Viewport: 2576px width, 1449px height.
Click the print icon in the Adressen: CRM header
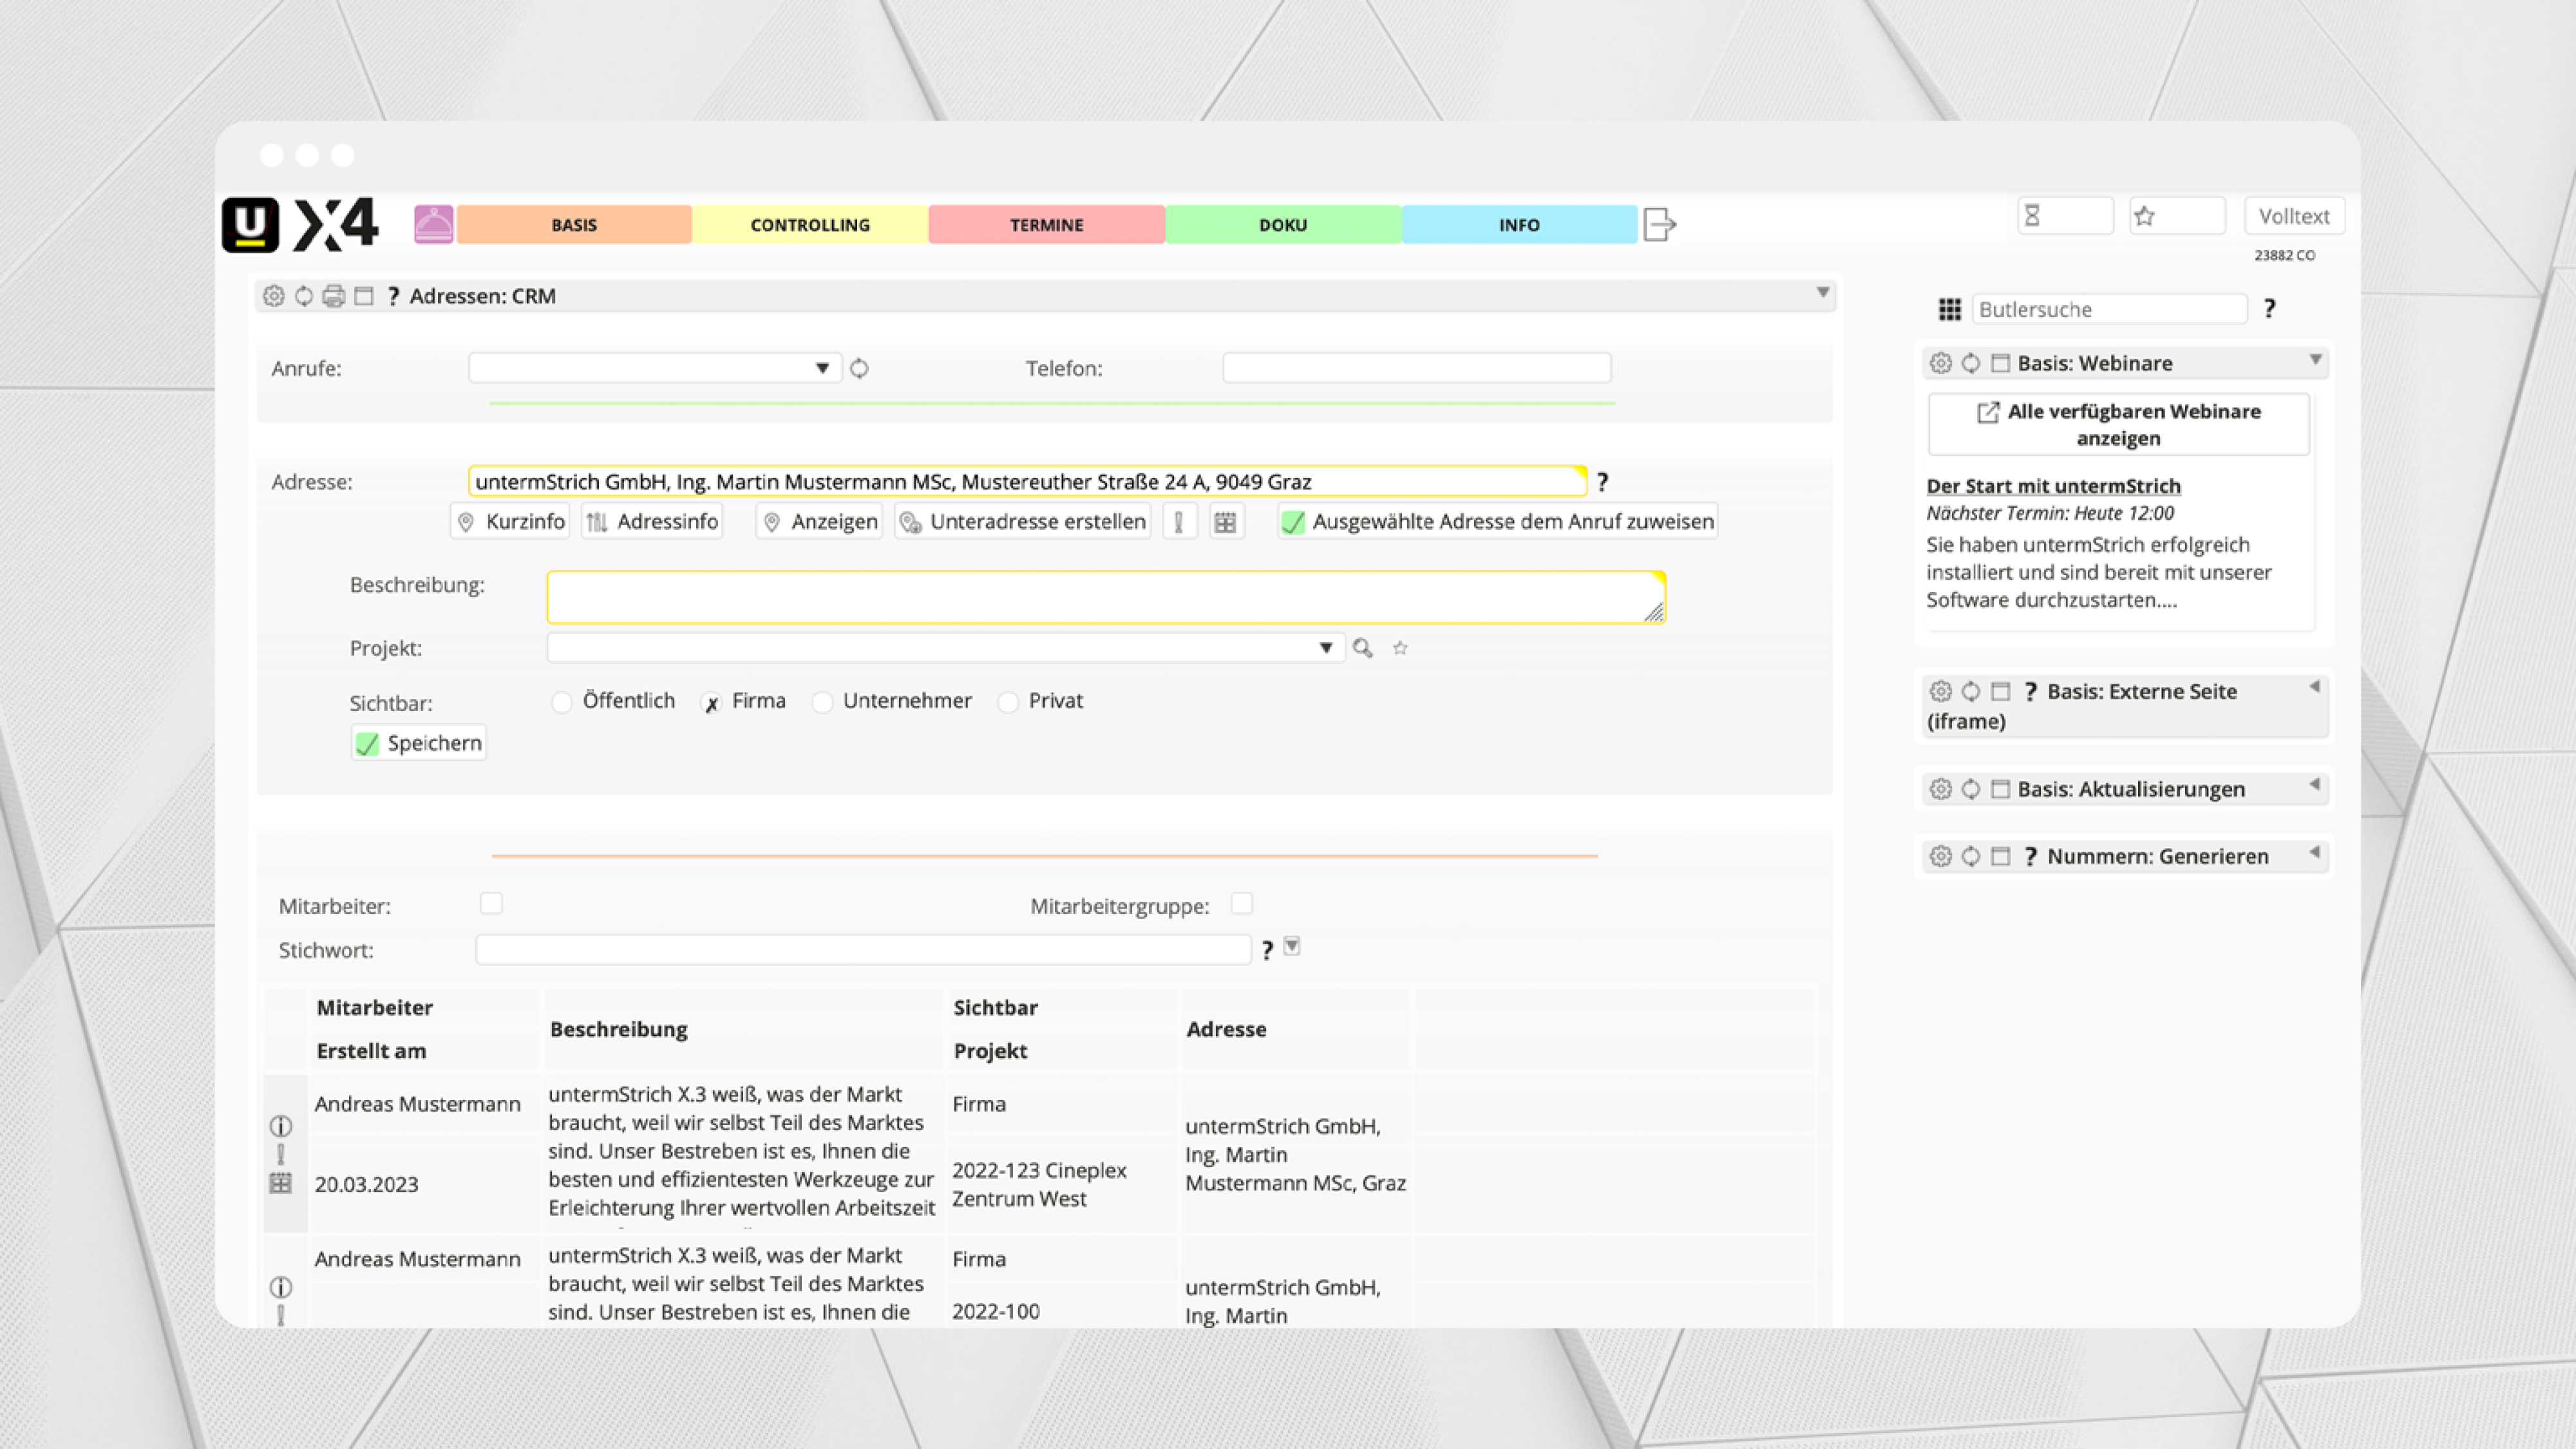[x=333, y=296]
